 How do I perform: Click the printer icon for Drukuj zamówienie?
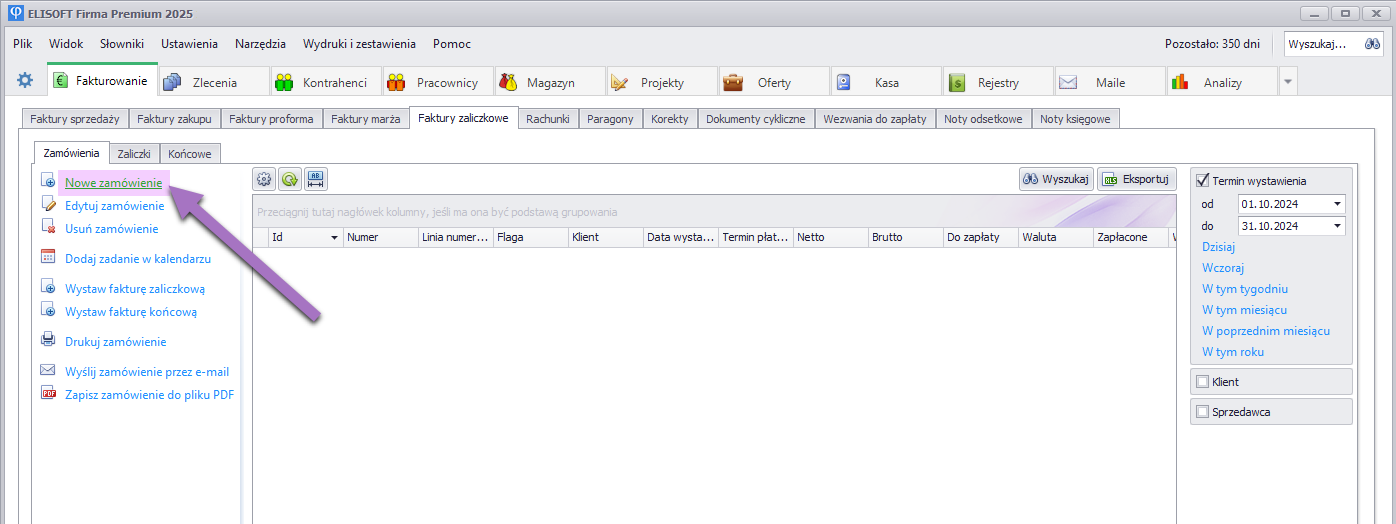48,340
